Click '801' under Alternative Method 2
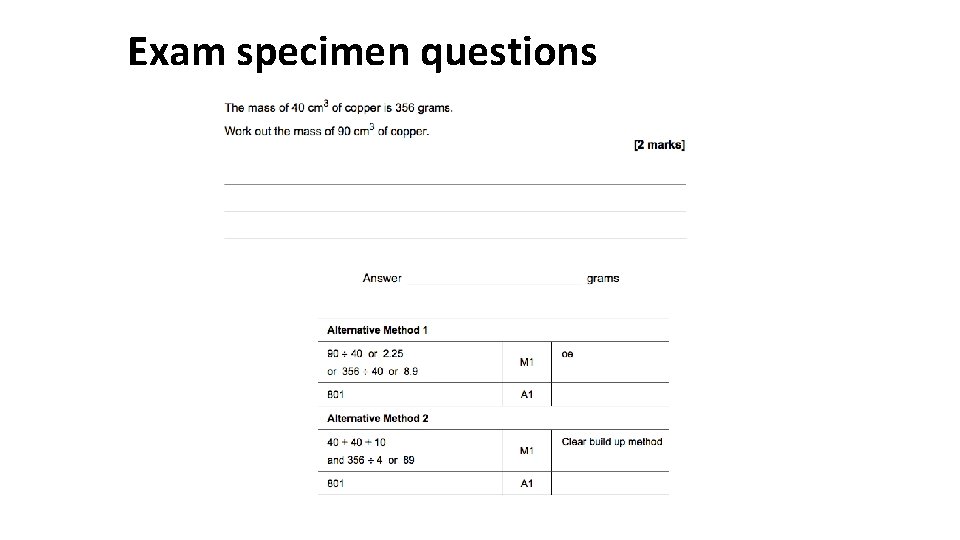The height and width of the screenshot is (540, 960). tap(337, 484)
